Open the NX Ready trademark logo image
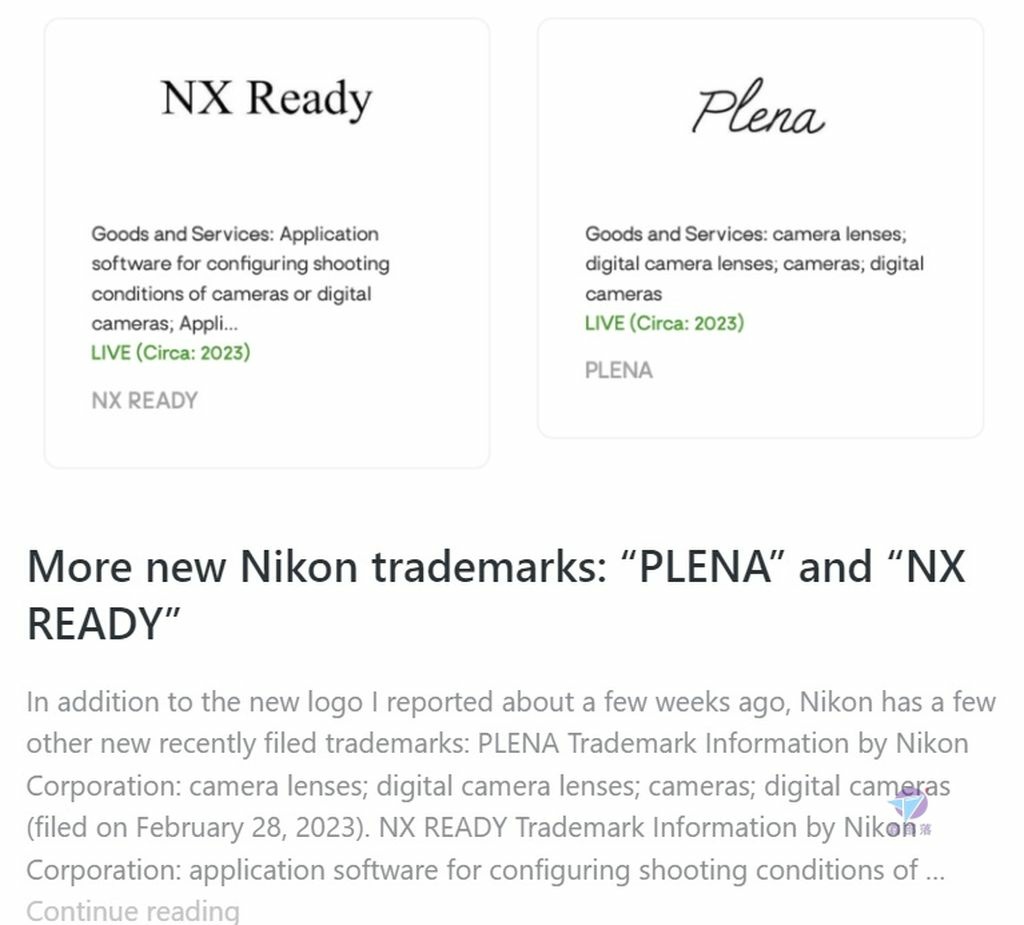Viewport: 1024px width, 925px height. [266, 99]
